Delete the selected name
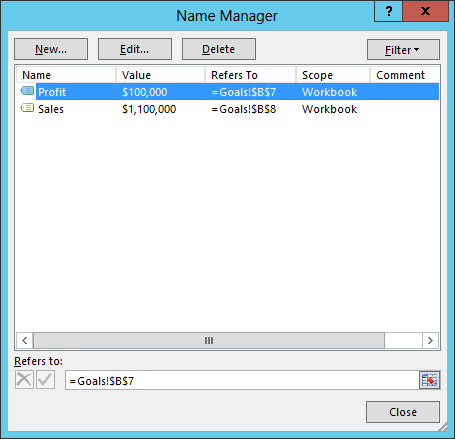Screen dimensions: 455x439 click(219, 49)
